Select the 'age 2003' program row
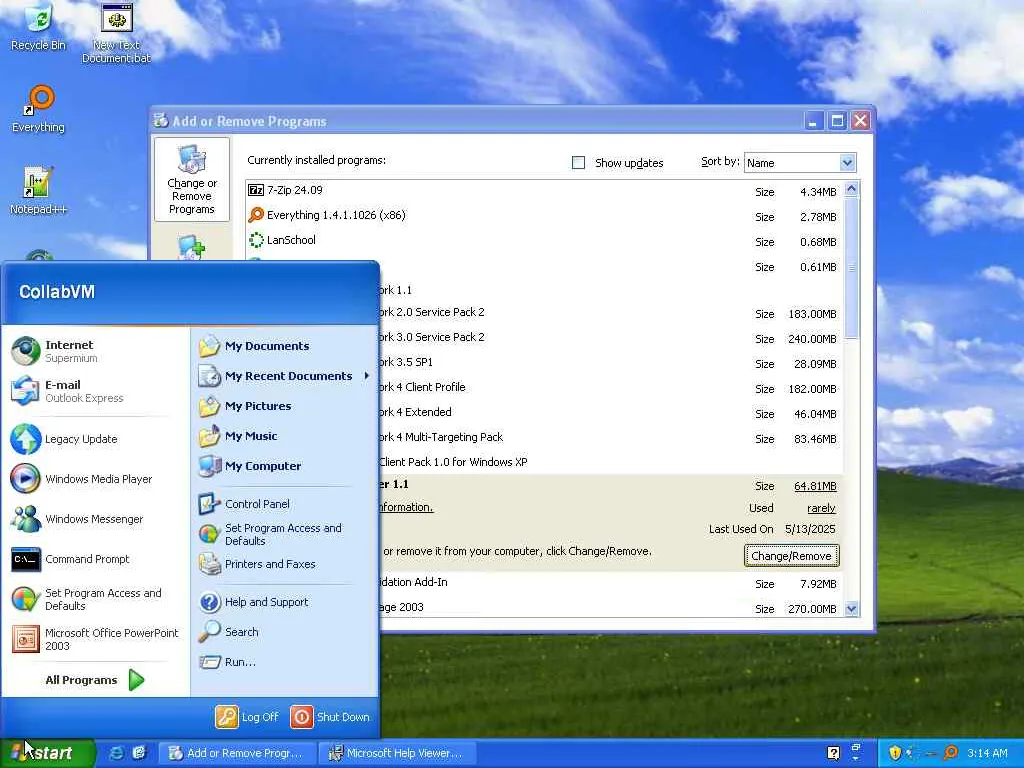 611,607
